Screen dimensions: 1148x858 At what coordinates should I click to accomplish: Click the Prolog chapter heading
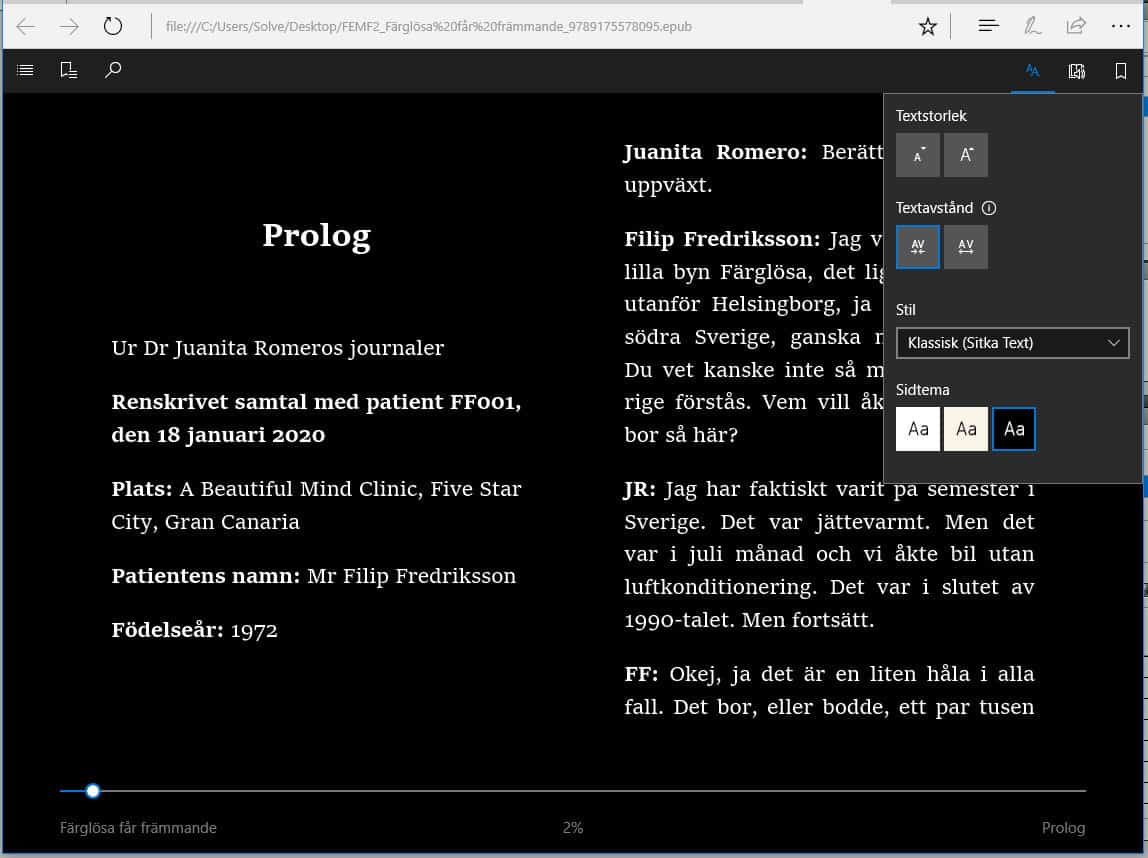[x=316, y=236]
